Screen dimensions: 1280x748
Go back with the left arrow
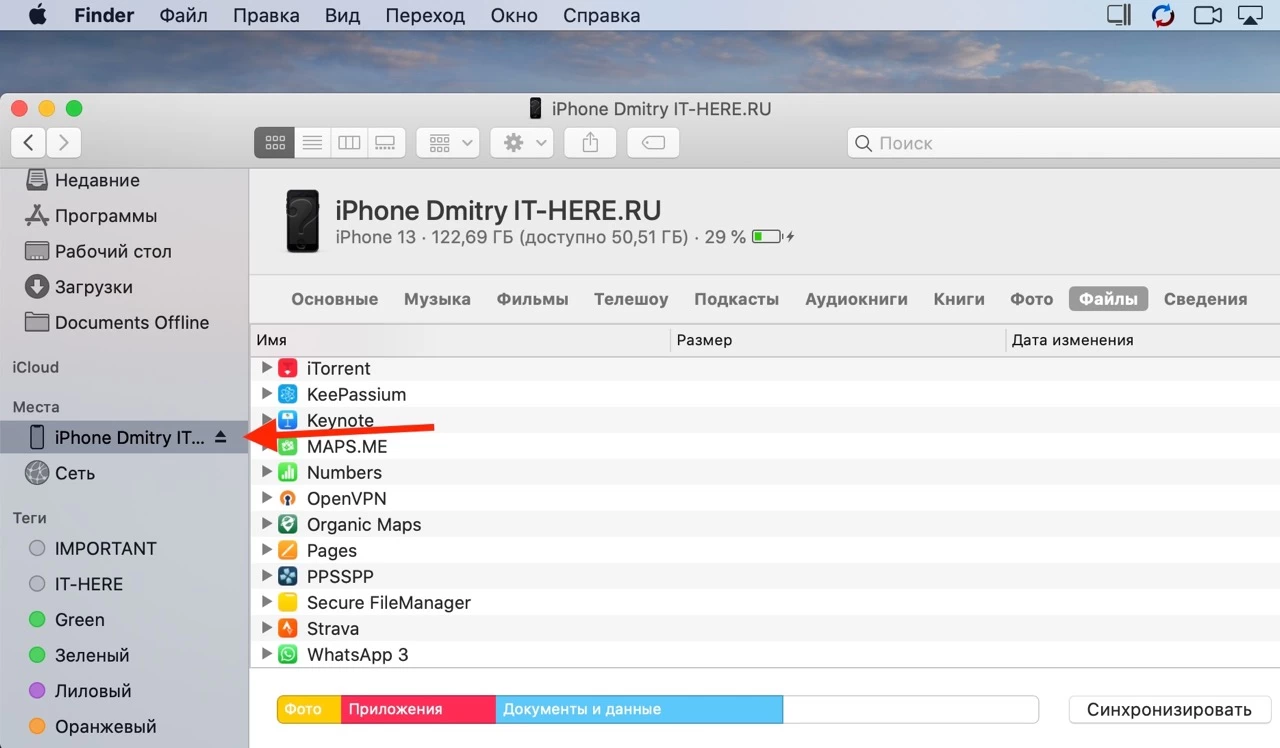pyautogui.click(x=29, y=143)
